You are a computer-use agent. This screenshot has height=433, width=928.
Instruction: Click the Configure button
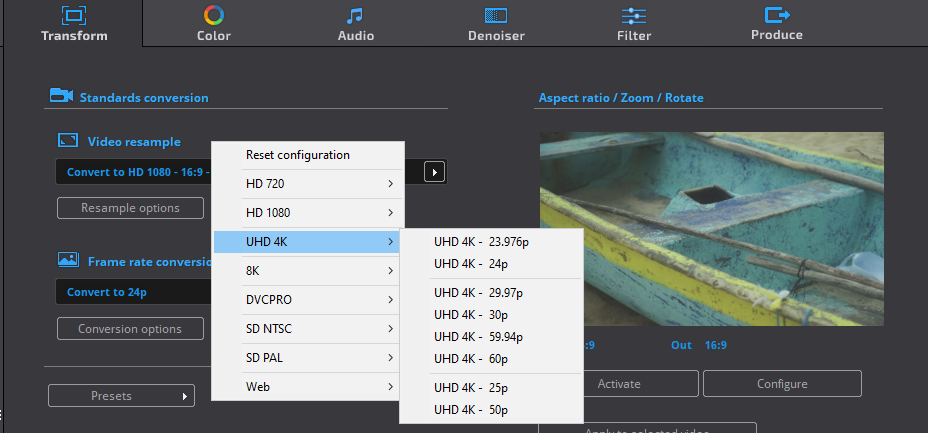pyautogui.click(x=782, y=384)
